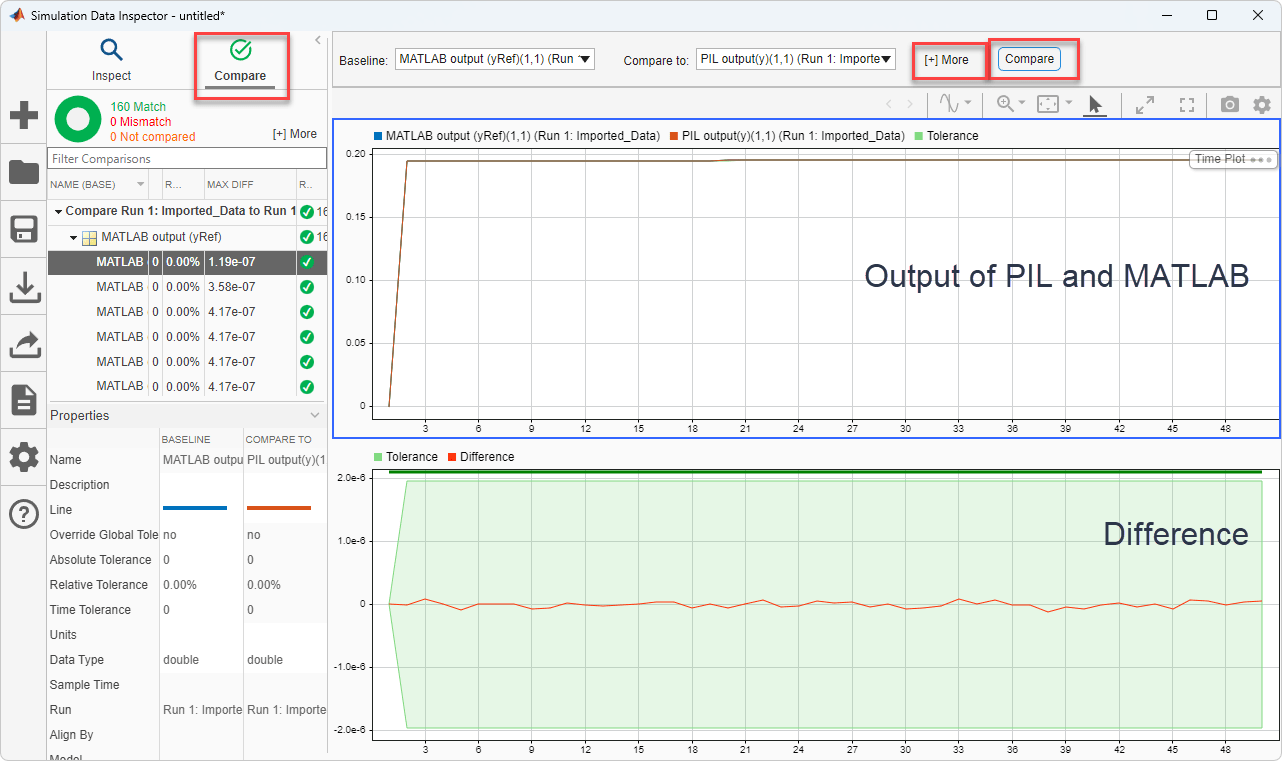The image size is (1282, 761).
Task: Click the fit-to-view expand arrows icon
Action: tap(1145, 104)
